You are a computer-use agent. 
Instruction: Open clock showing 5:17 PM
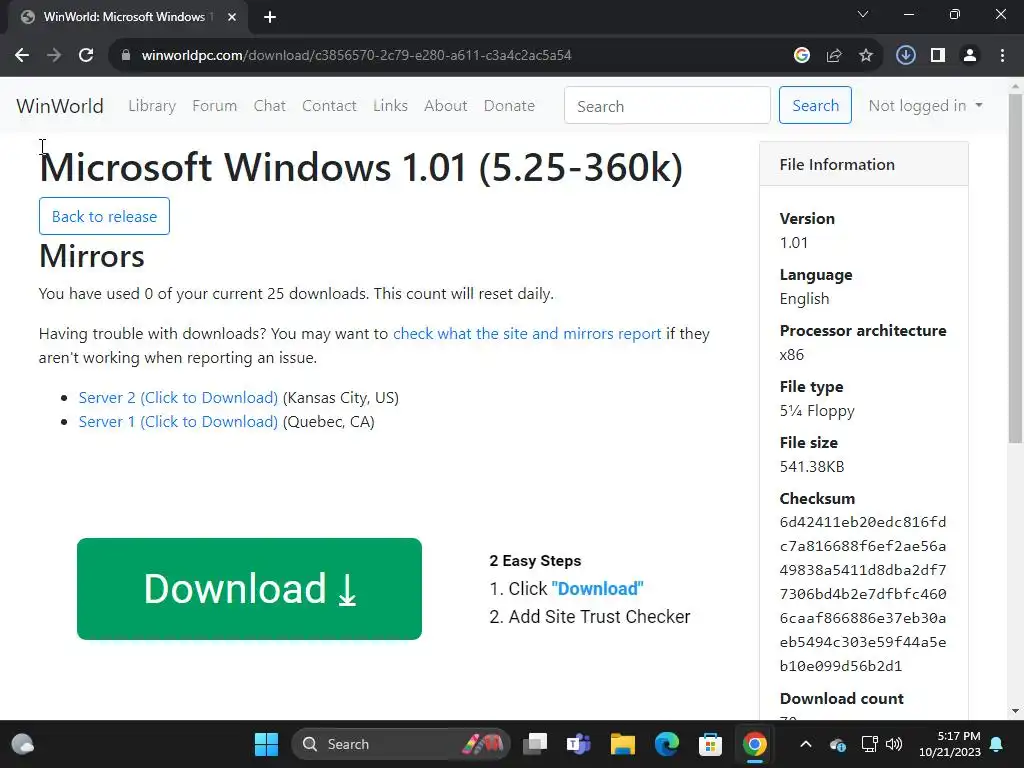[x=950, y=744]
